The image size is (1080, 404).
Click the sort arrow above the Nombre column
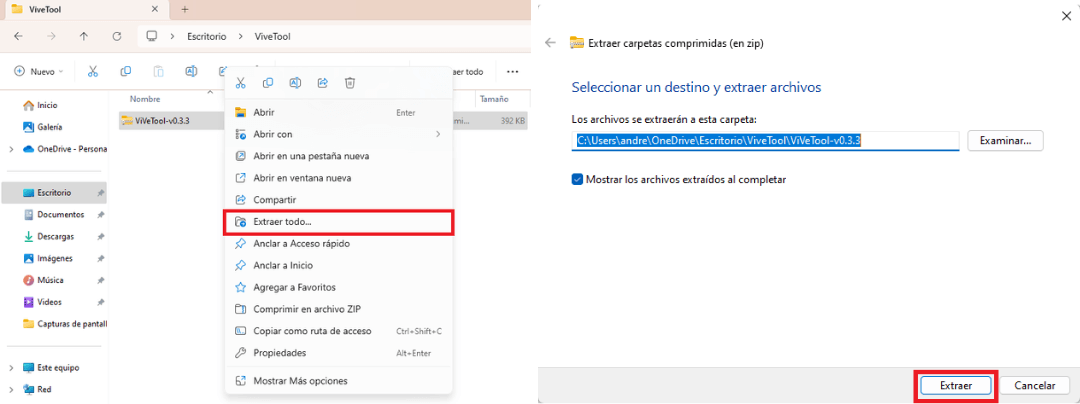[x=210, y=91]
